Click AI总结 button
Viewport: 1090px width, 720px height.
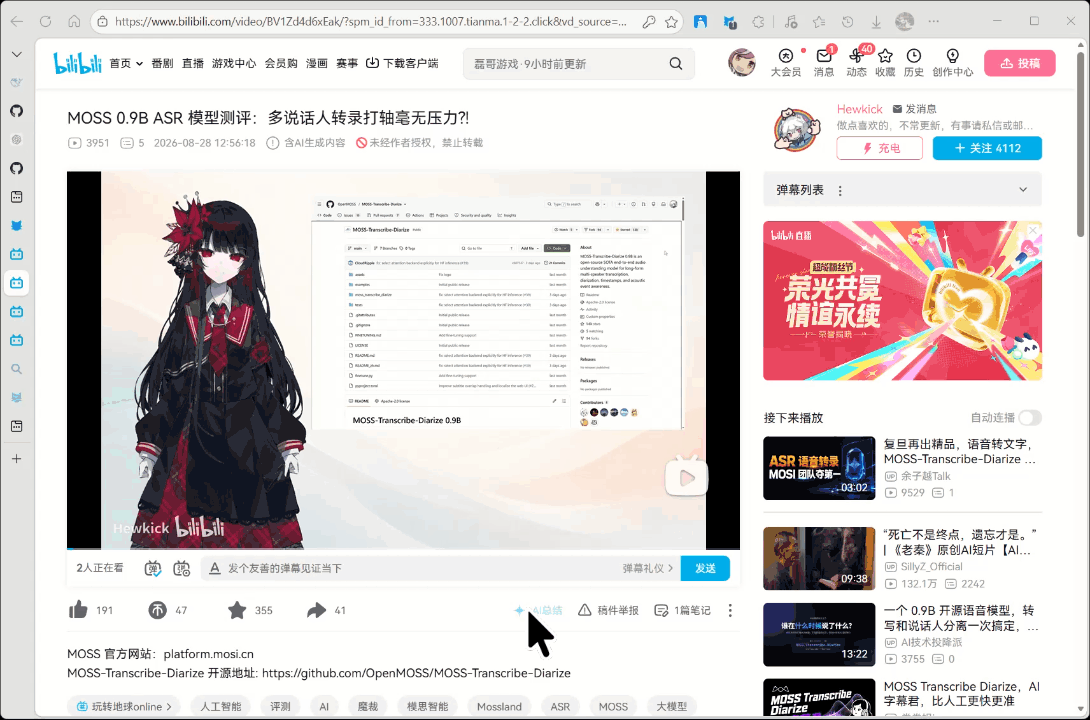click(x=538, y=610)
